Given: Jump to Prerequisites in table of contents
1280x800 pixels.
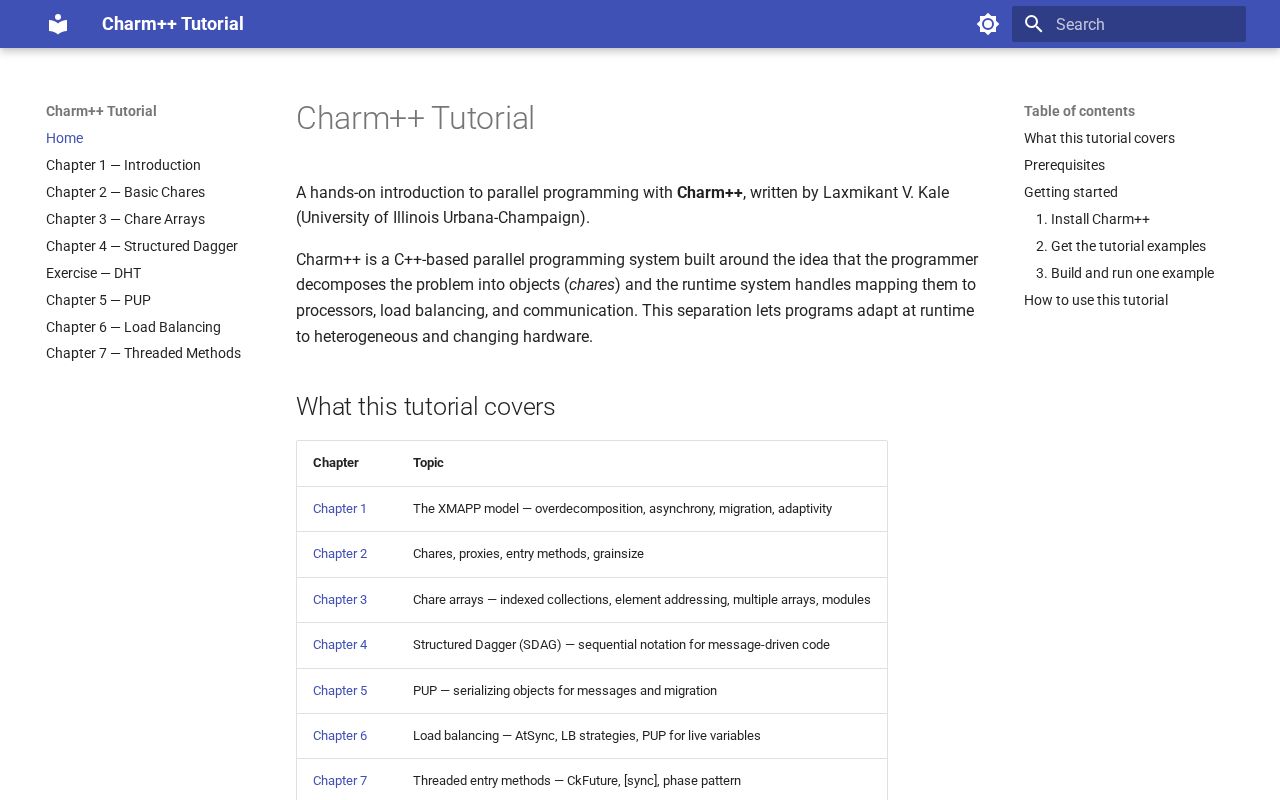Looking at the screenshot, I should (1064, 165).
